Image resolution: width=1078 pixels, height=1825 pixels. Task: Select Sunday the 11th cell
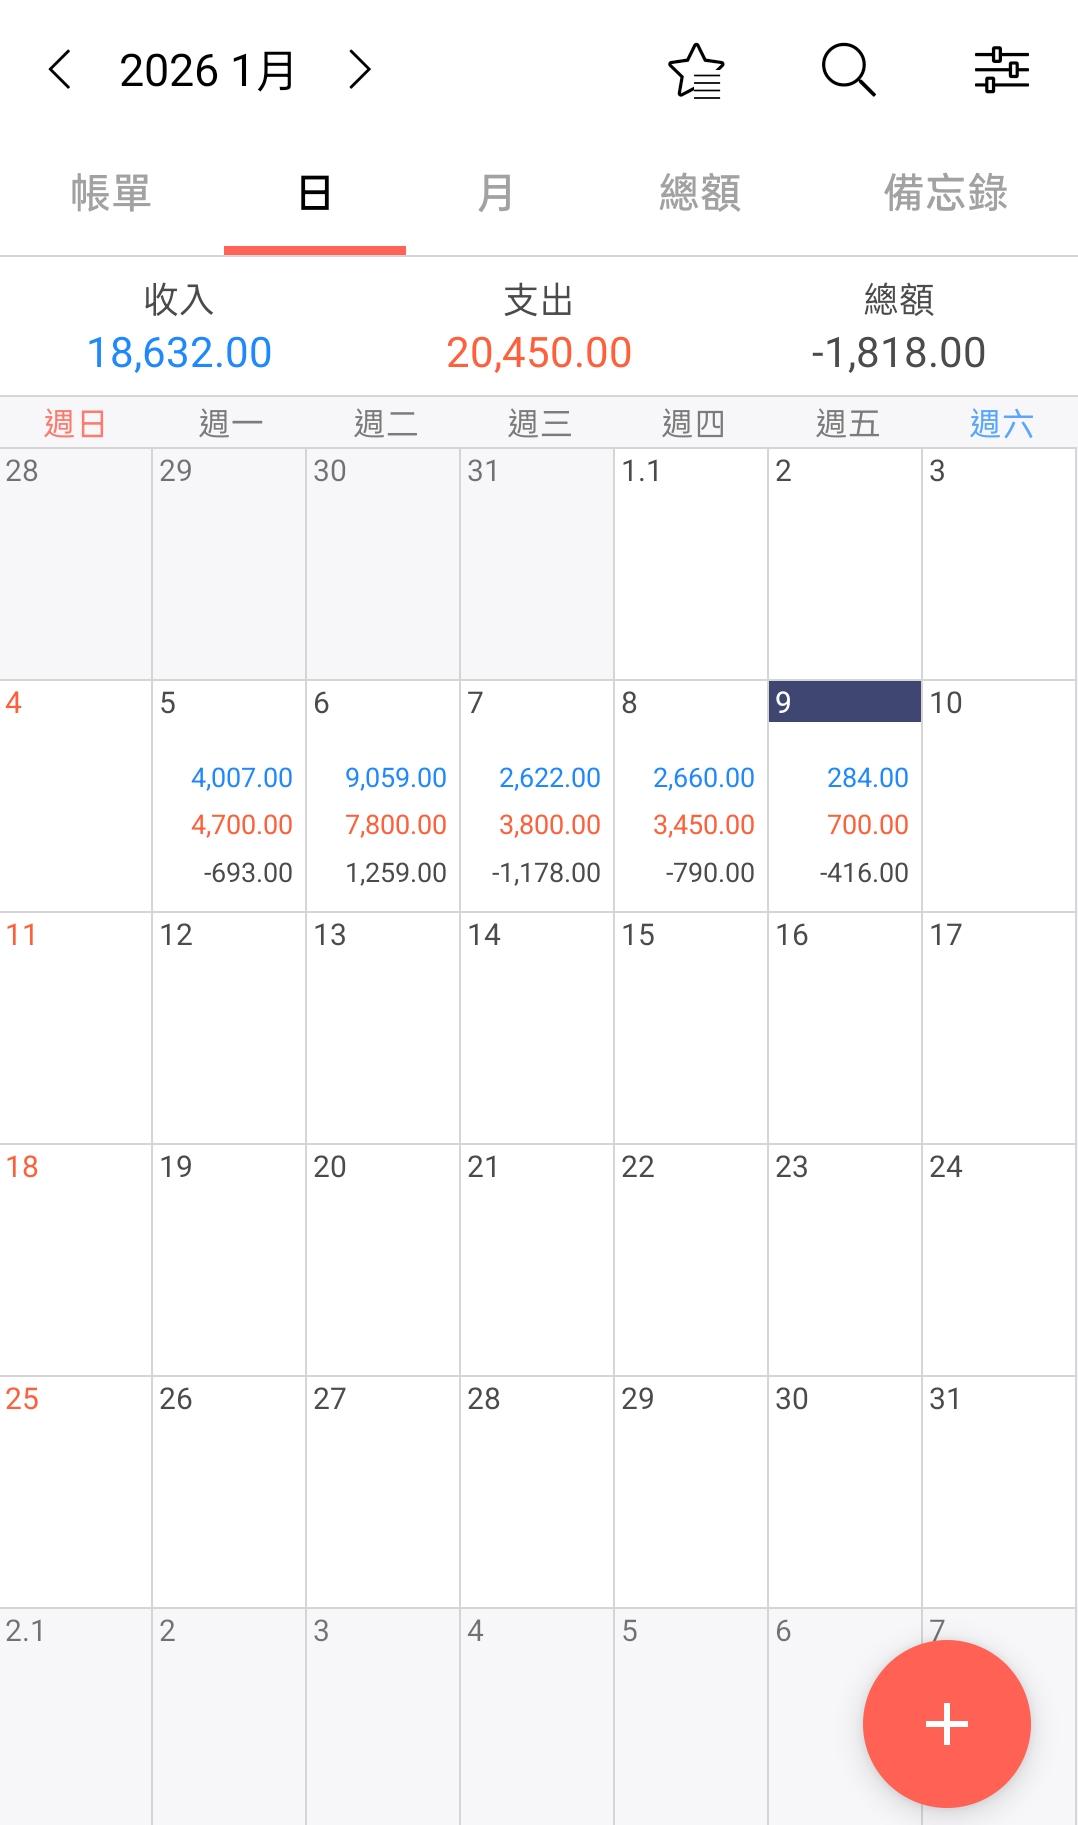76,1028
